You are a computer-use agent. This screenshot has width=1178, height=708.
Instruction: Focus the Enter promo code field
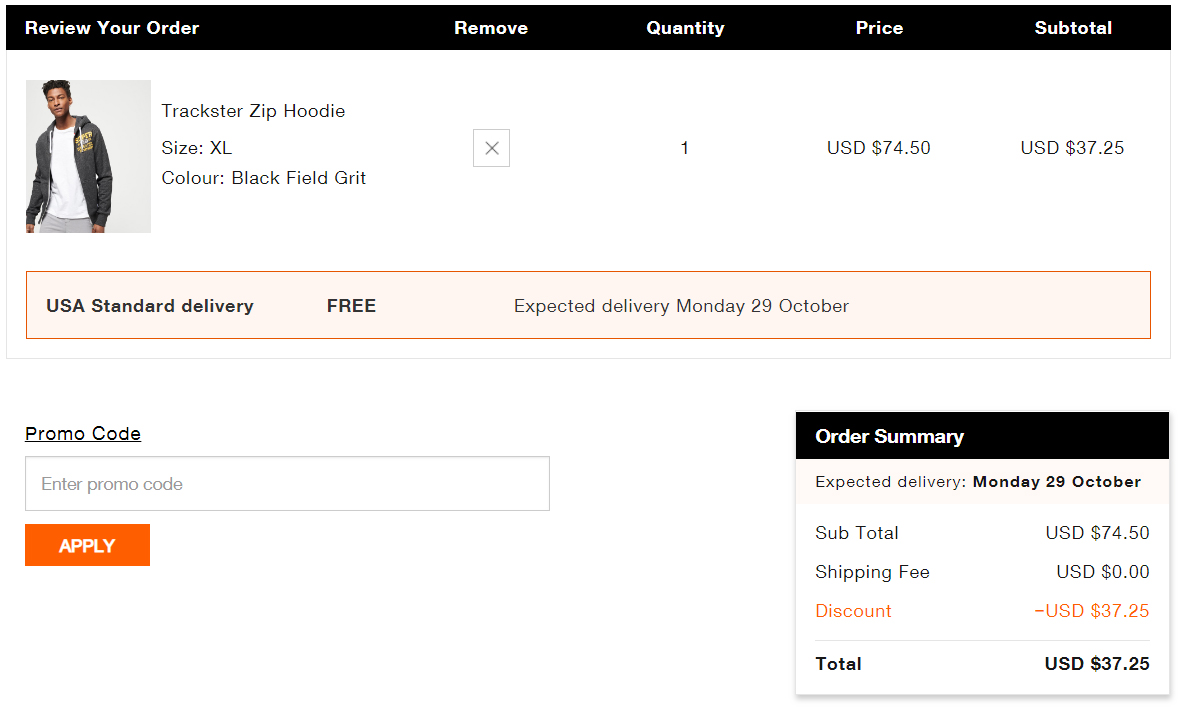point(287,484)
